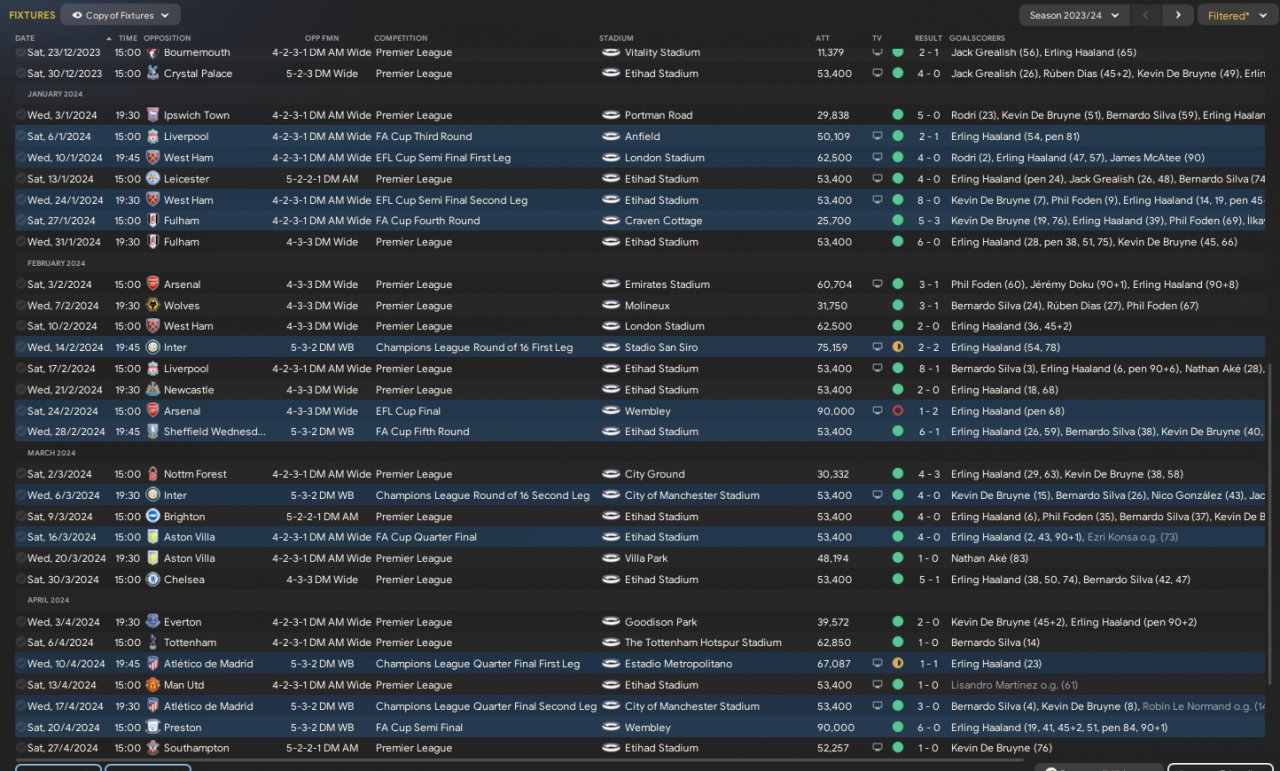This screenshot has width=1280, height=771.
Task: Click the Ipswich Town club badge
Action: [x=152, y=115]
